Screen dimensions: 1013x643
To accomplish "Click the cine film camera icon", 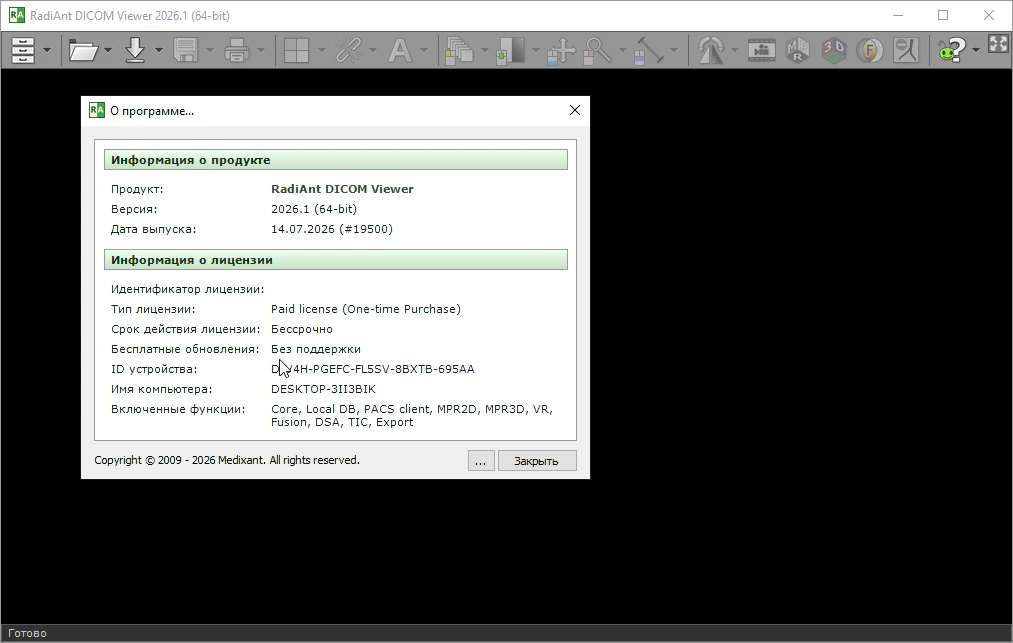I will (x=762, y=50).
